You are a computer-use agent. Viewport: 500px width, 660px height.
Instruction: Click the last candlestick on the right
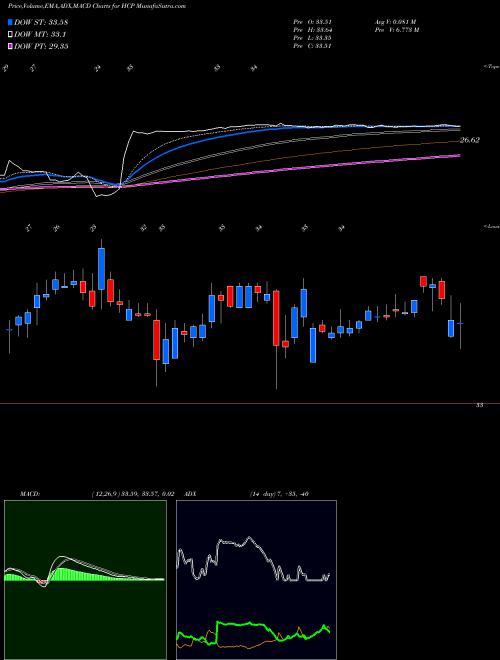(x=460, y=323)
